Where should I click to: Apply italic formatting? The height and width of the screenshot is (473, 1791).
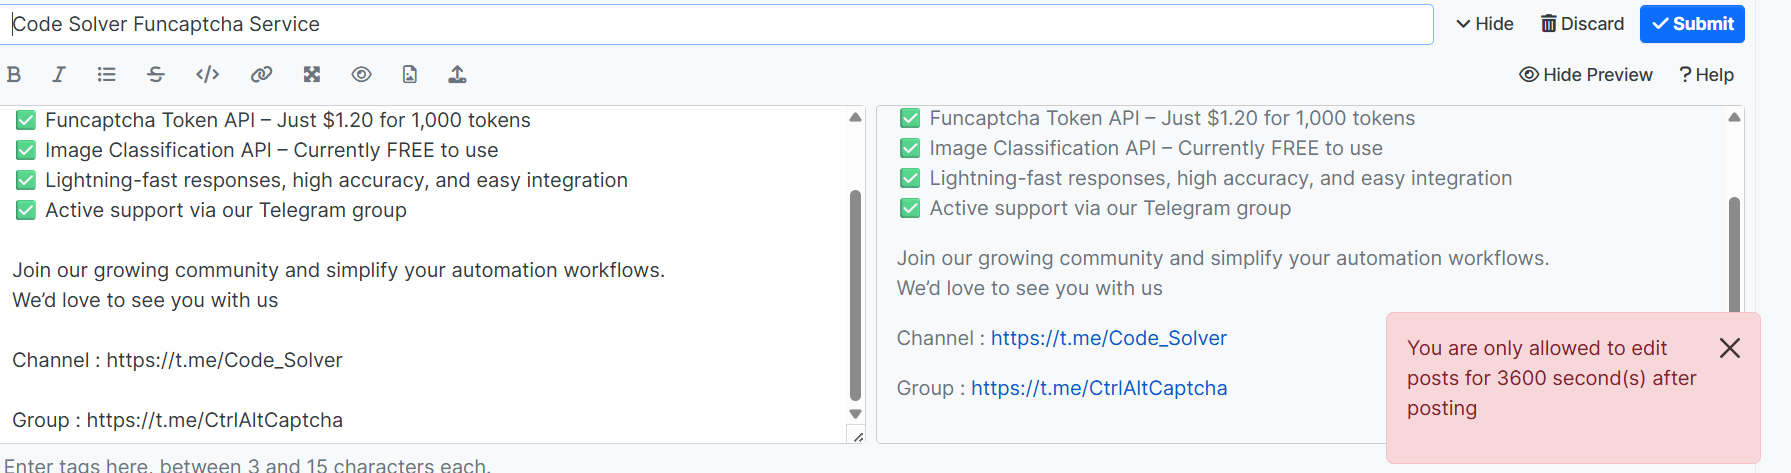(x=59, y=74)
